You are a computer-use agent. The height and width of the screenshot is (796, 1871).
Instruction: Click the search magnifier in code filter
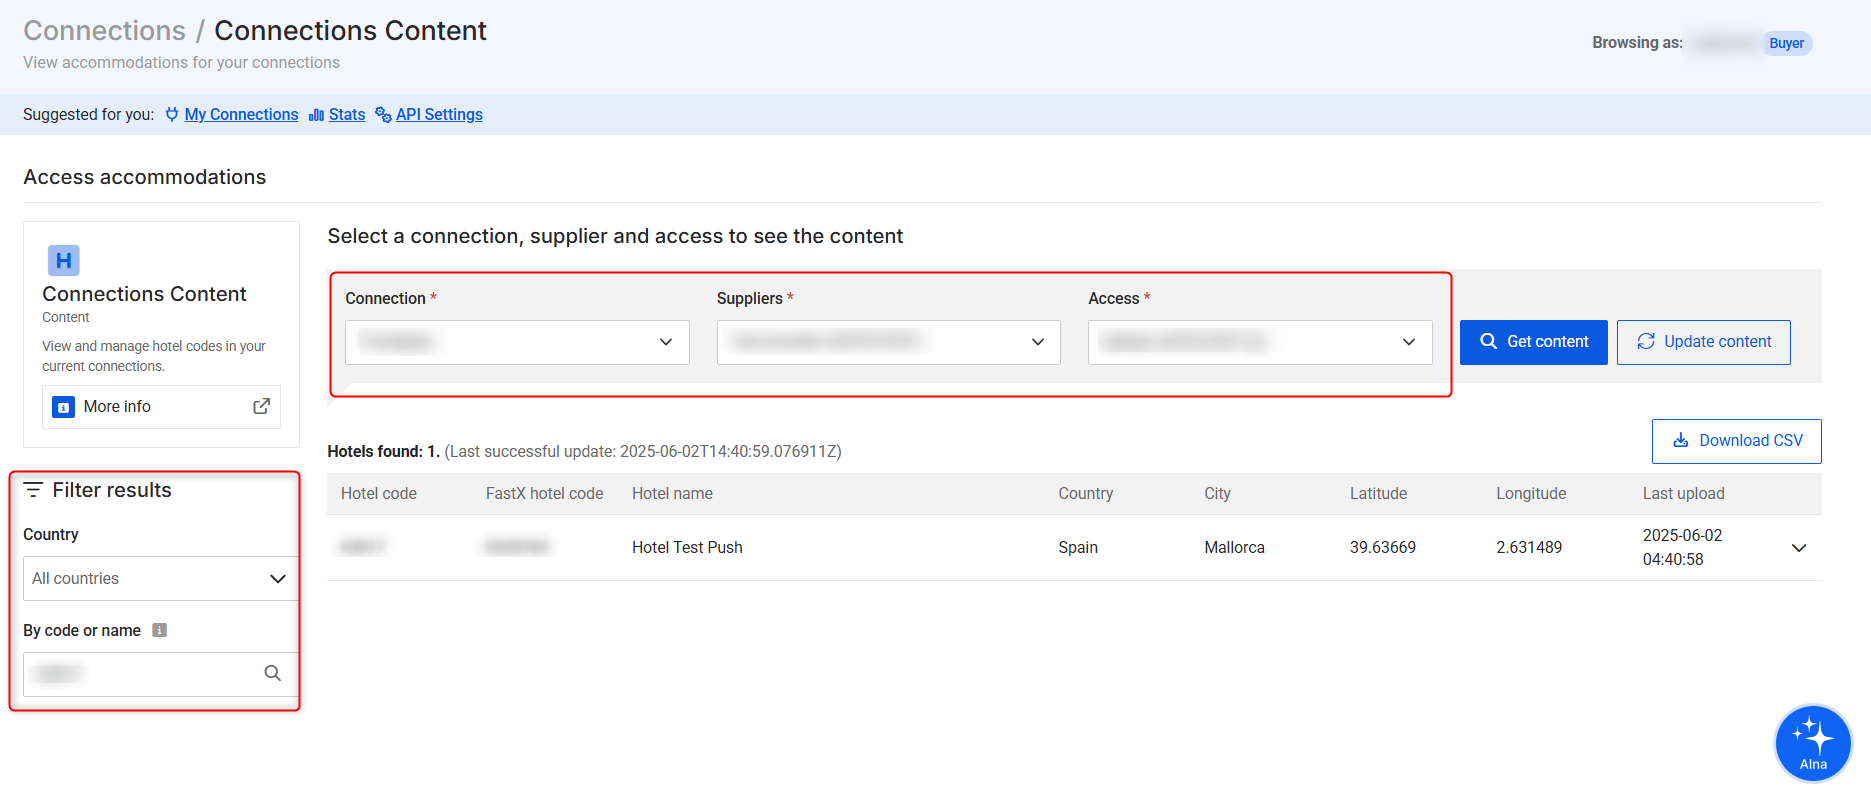272,674
